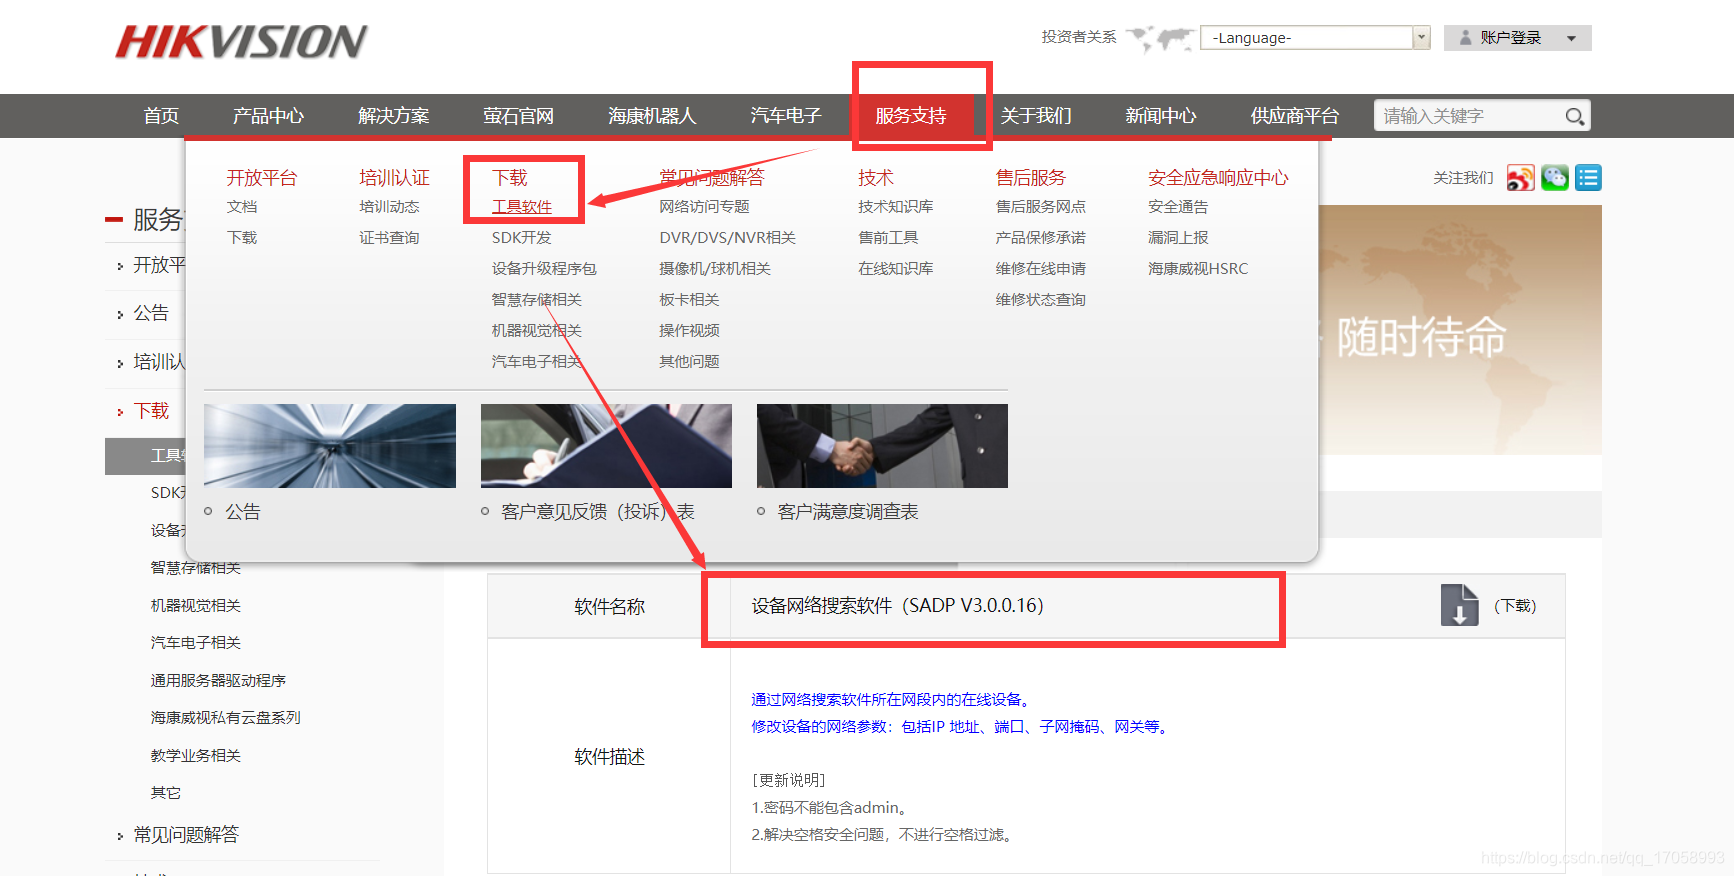The height and width of the screenshot is (876, 1734).
Task: Click the search magnifier icon
Action: 1574,117
